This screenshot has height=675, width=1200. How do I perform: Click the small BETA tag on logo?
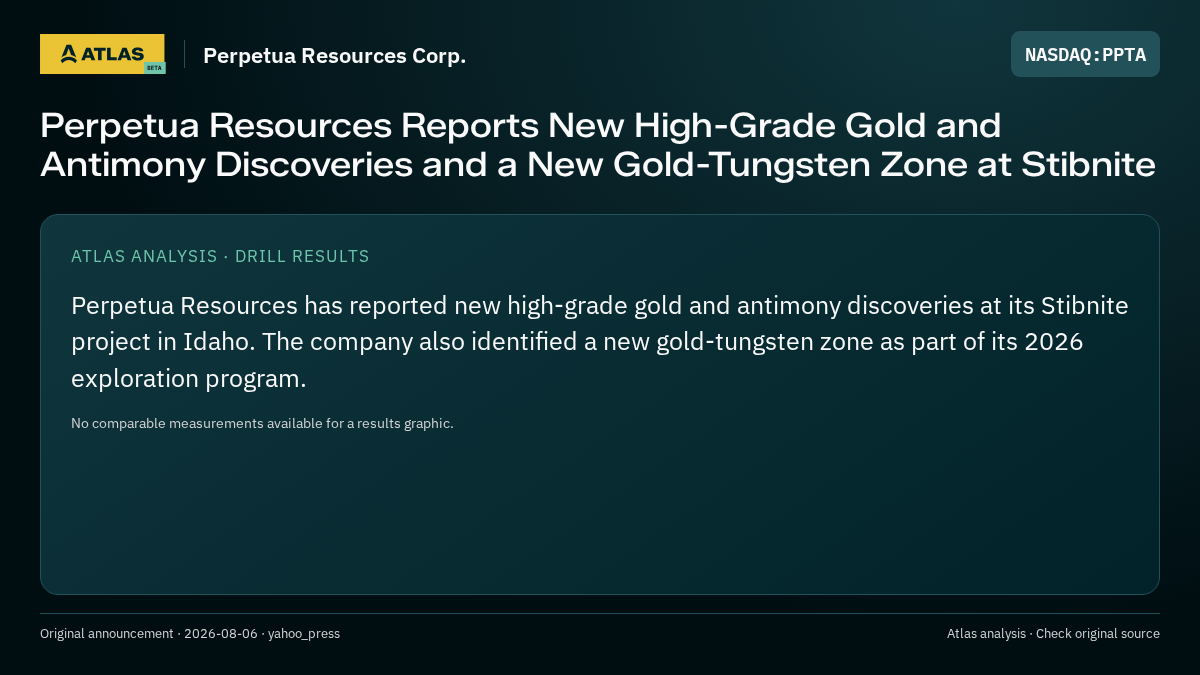(x=154, y=68)
